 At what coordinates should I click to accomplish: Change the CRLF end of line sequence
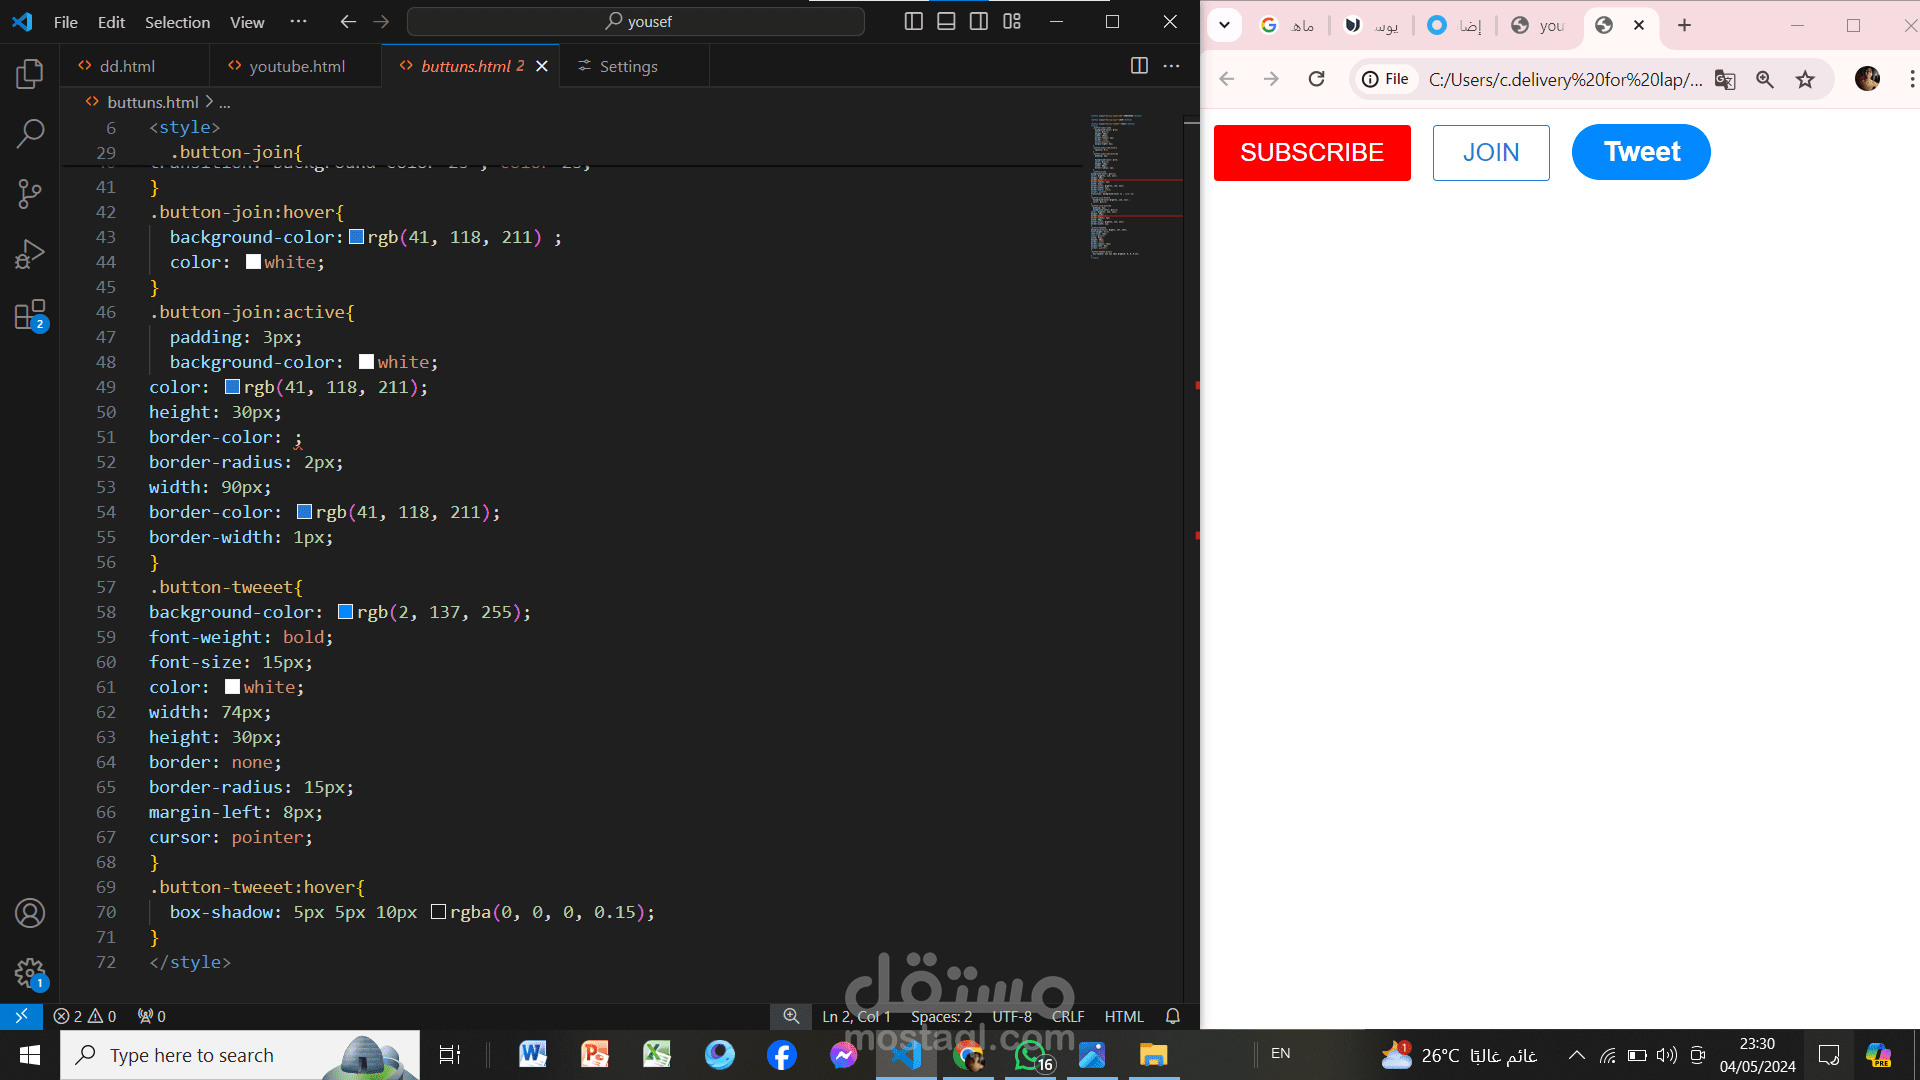tap(1068, 1016)
